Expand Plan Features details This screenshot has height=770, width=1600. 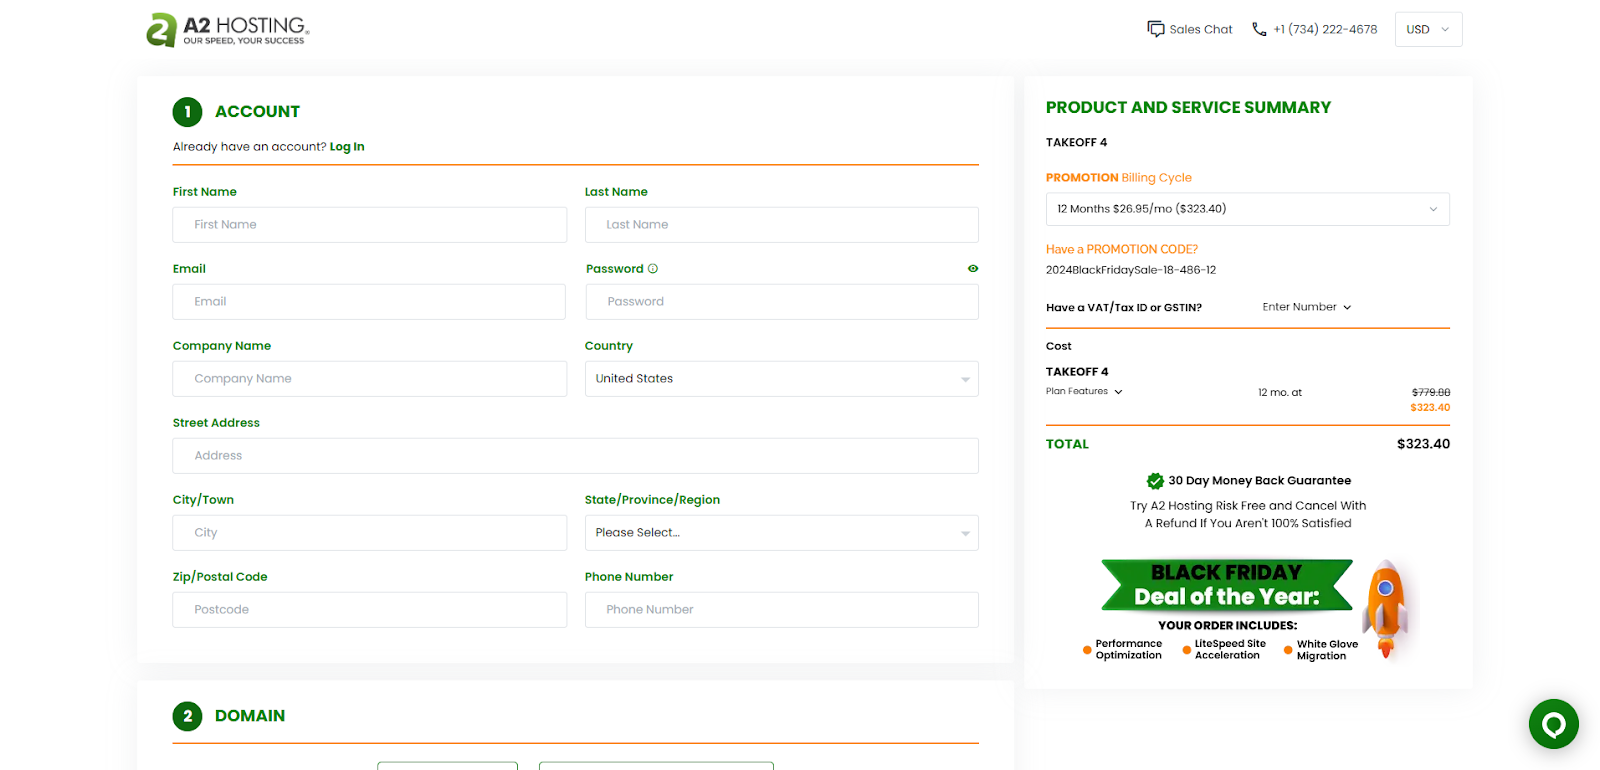[x=1084, y=392]
